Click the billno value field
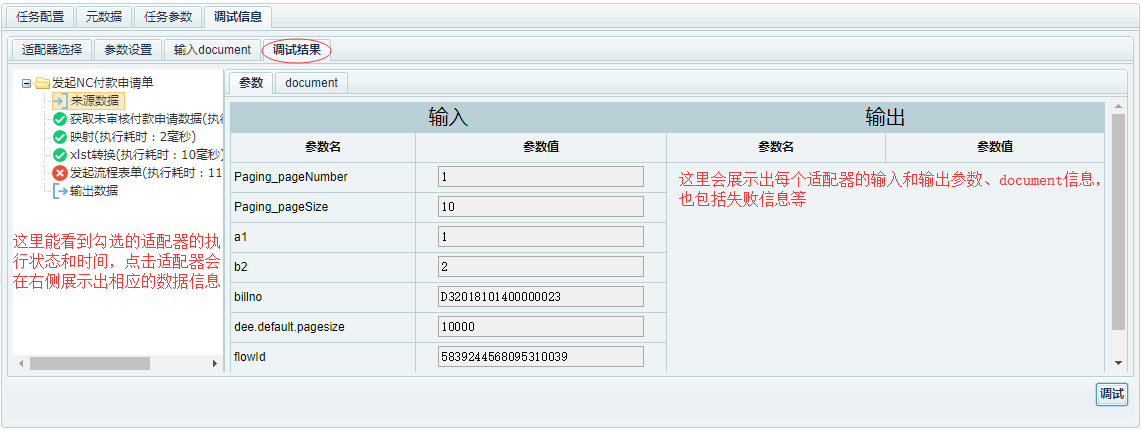This screenshot has height=431, width=1141. click(x=541, y=296)
